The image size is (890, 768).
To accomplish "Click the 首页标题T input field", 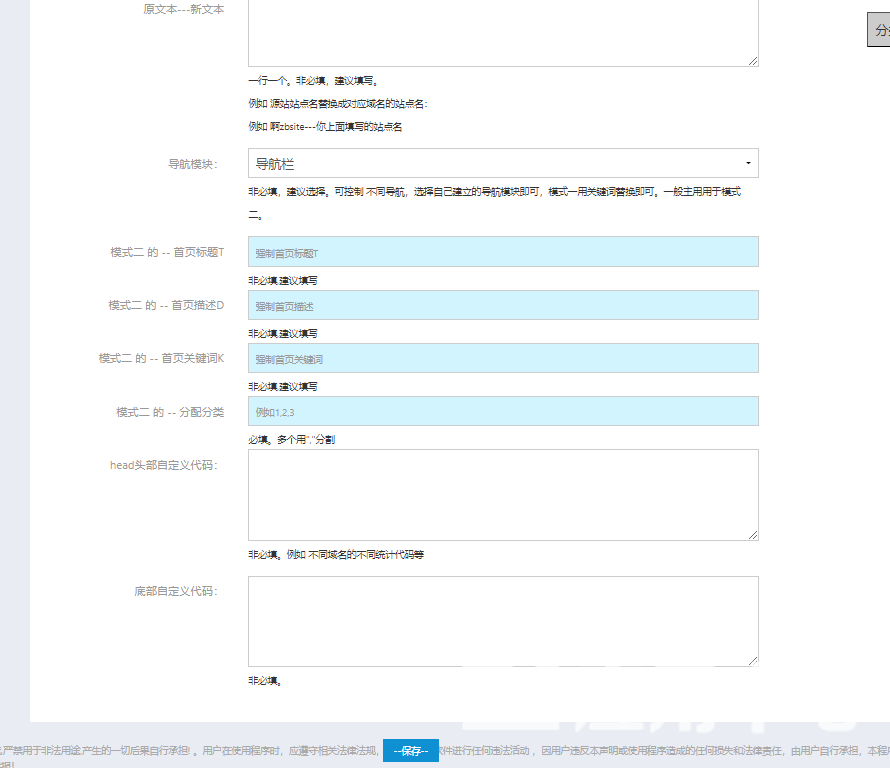I will (x=503, y=252).
